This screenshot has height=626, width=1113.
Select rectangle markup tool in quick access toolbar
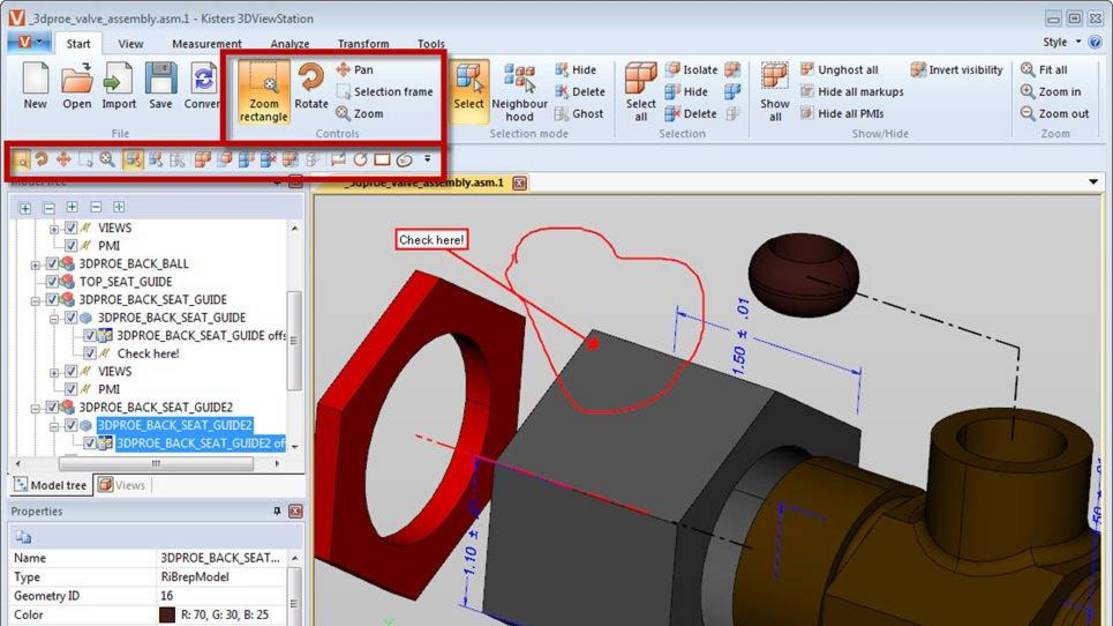click(382, 160)
